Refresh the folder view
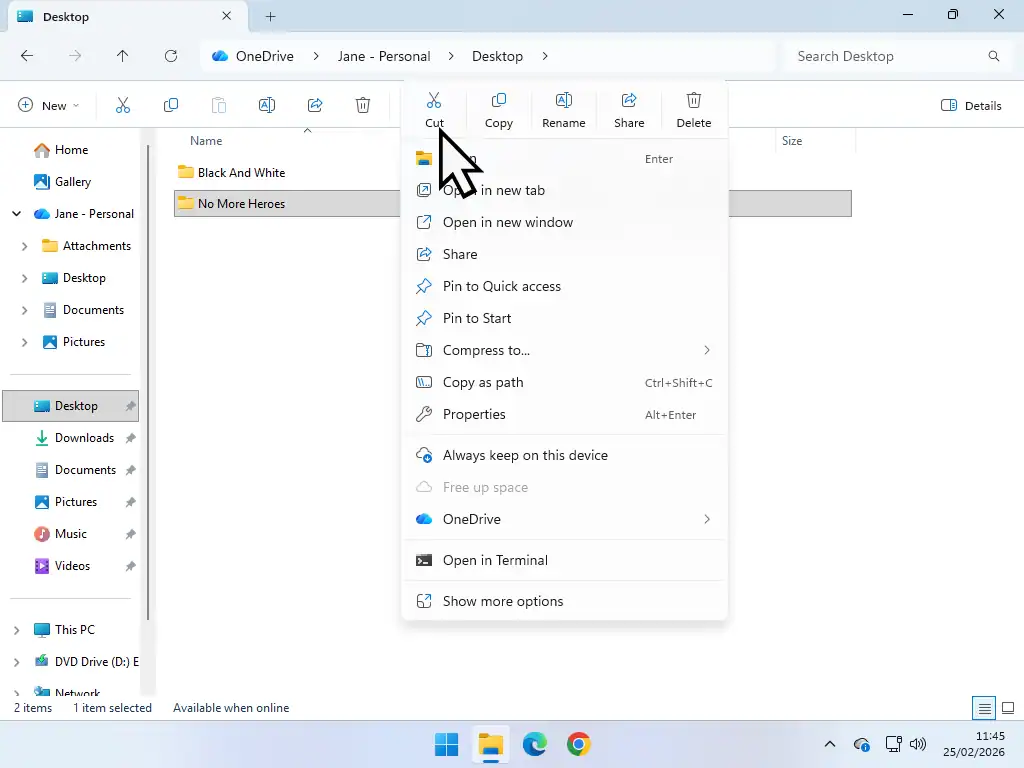1024x768 pixels. (x=171, y=56)
